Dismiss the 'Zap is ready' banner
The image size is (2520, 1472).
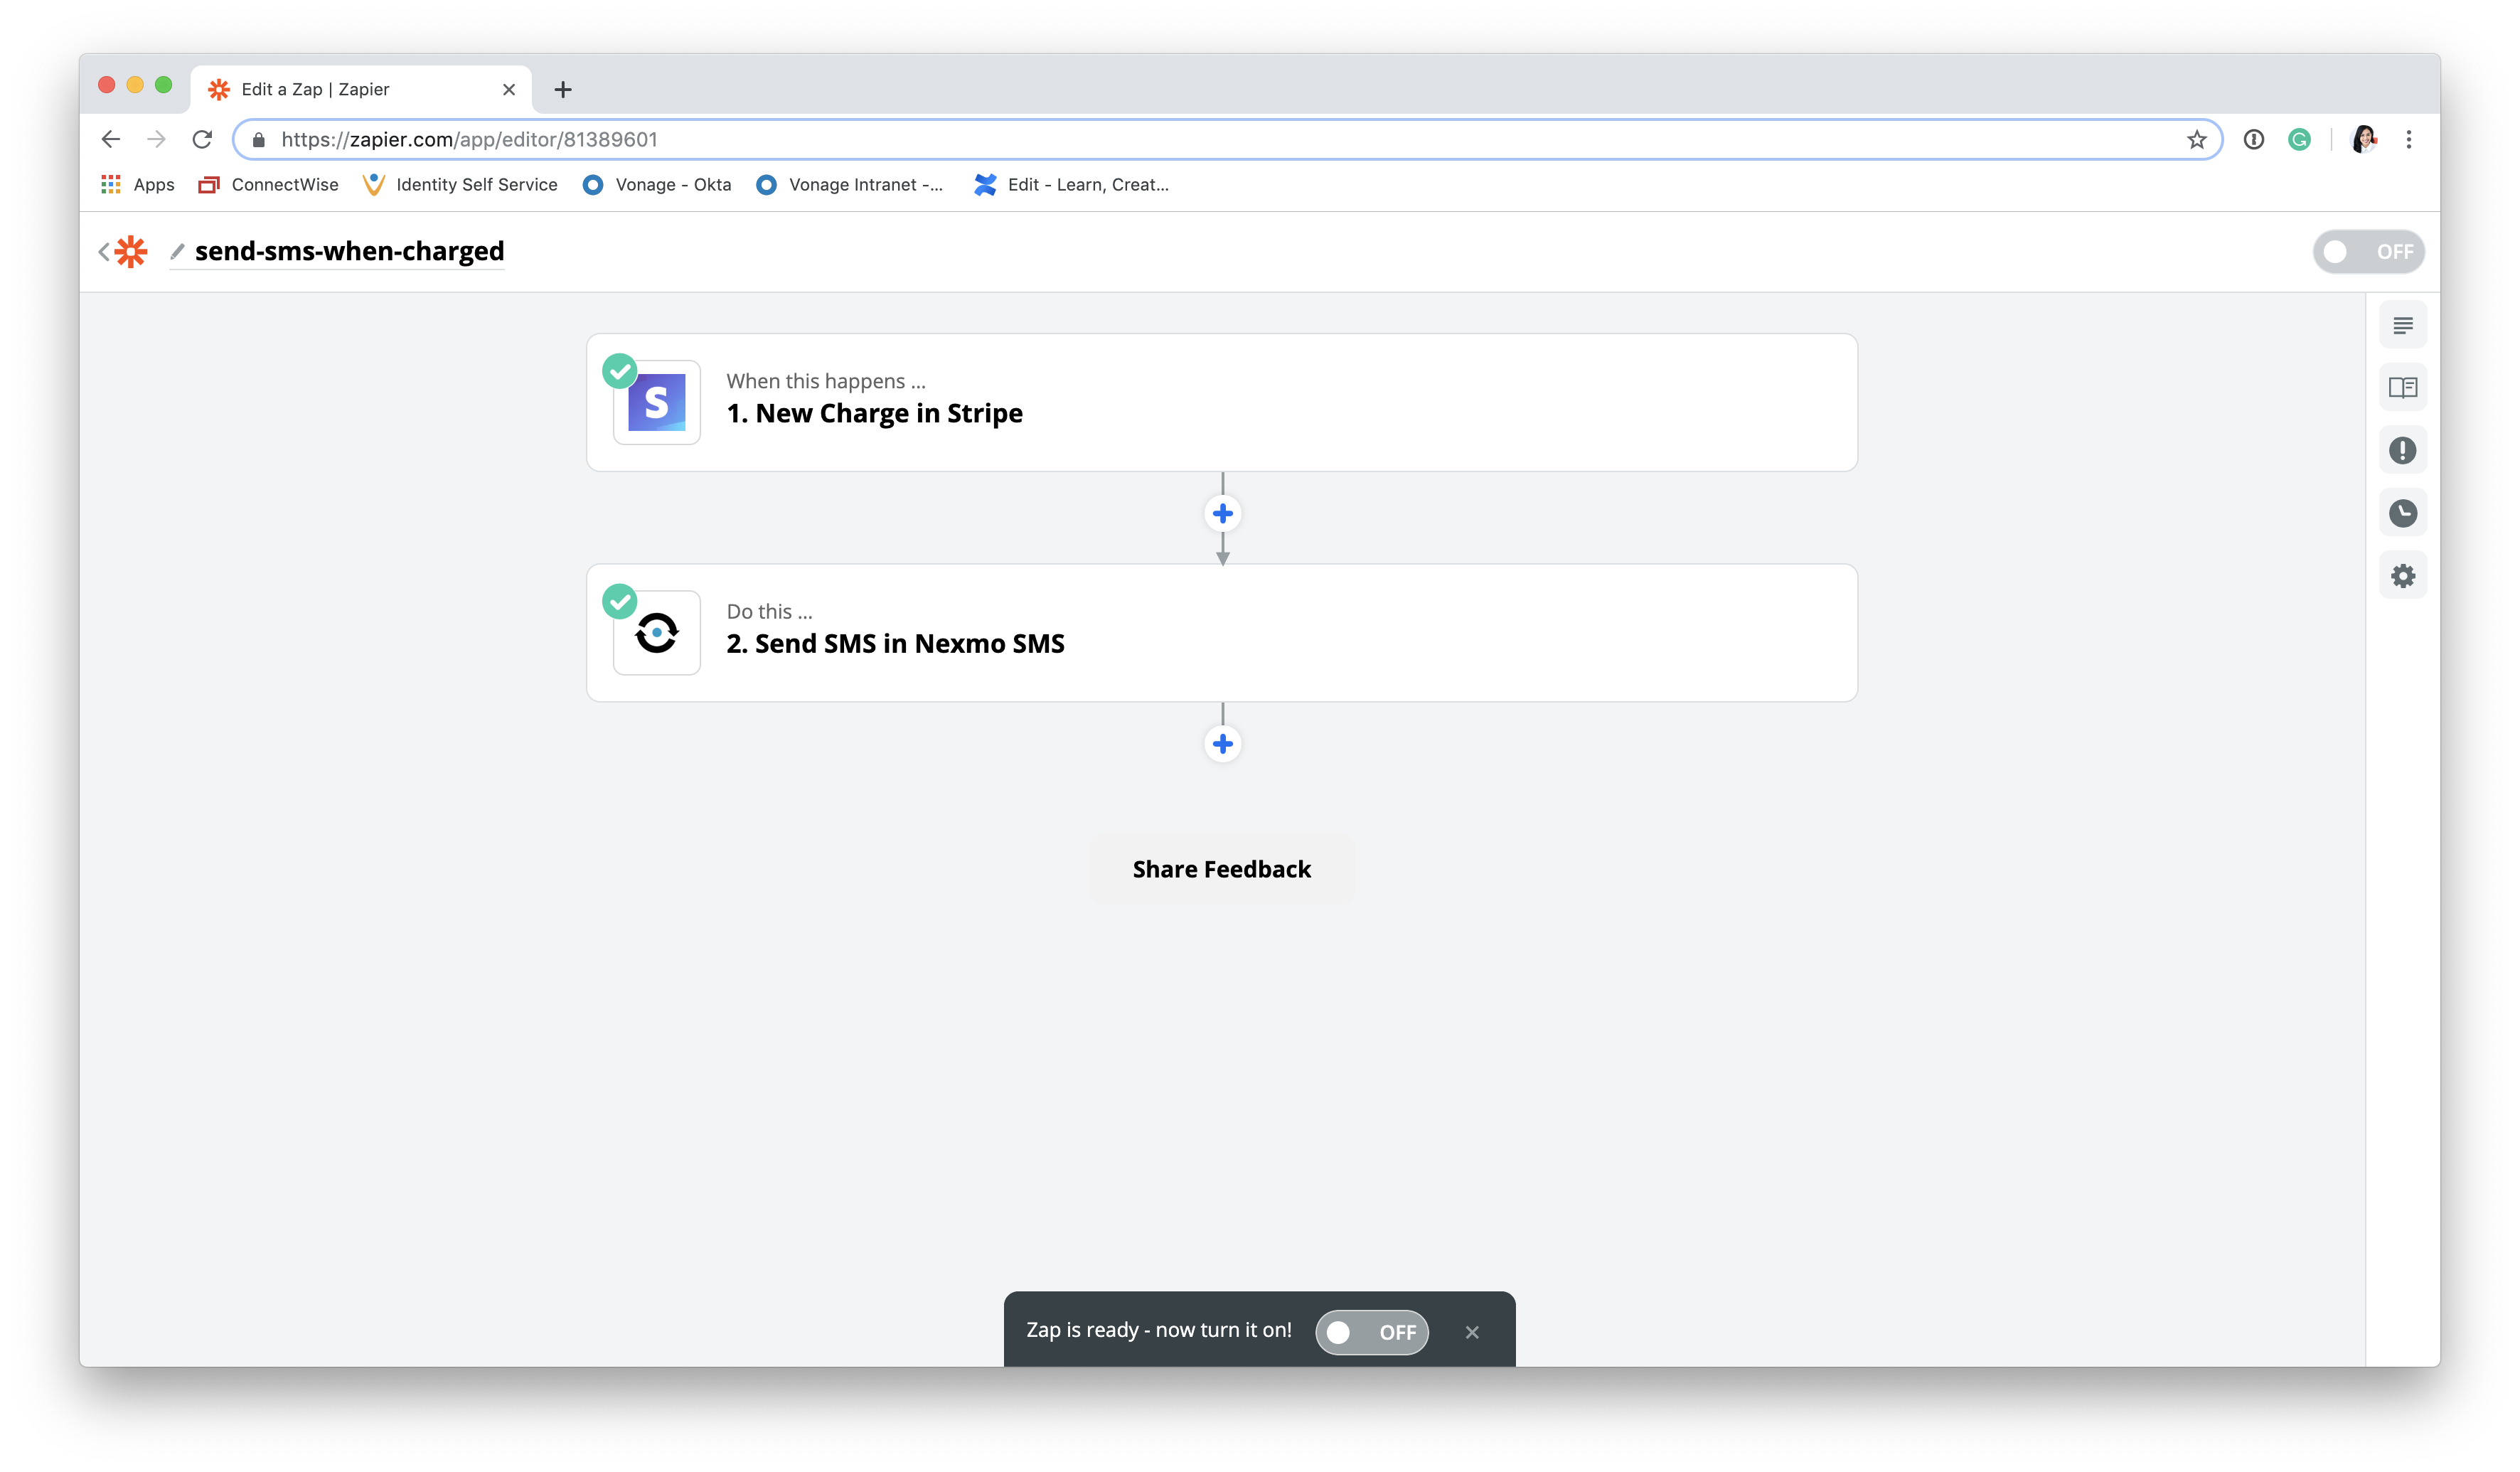click(1472, 1332)
